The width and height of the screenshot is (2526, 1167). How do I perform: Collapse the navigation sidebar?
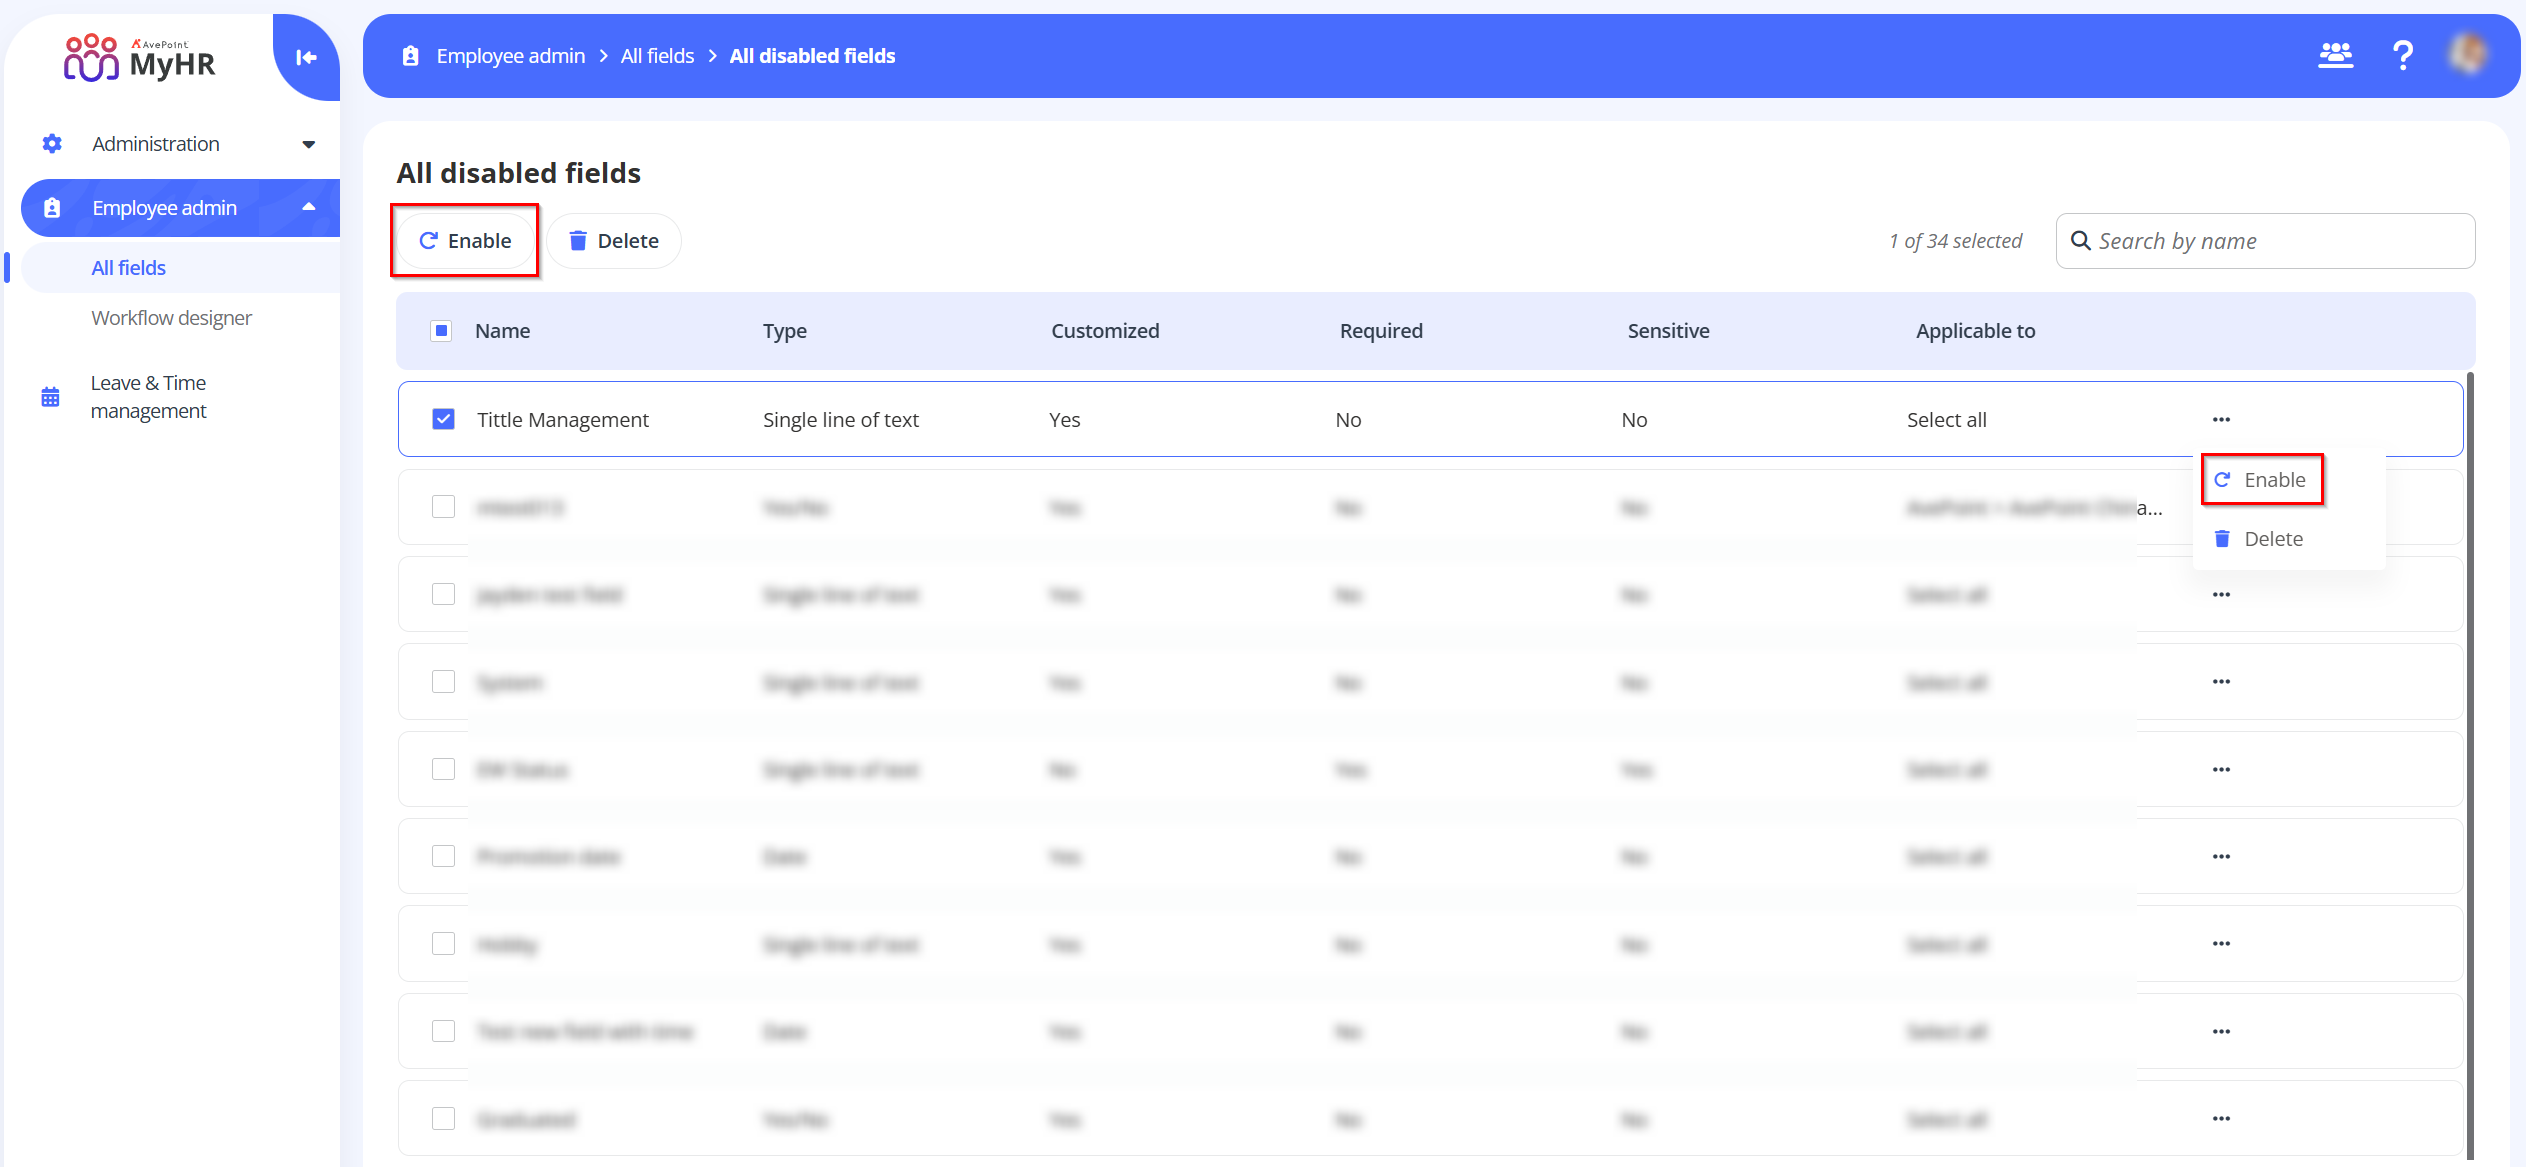click(305, 58)
